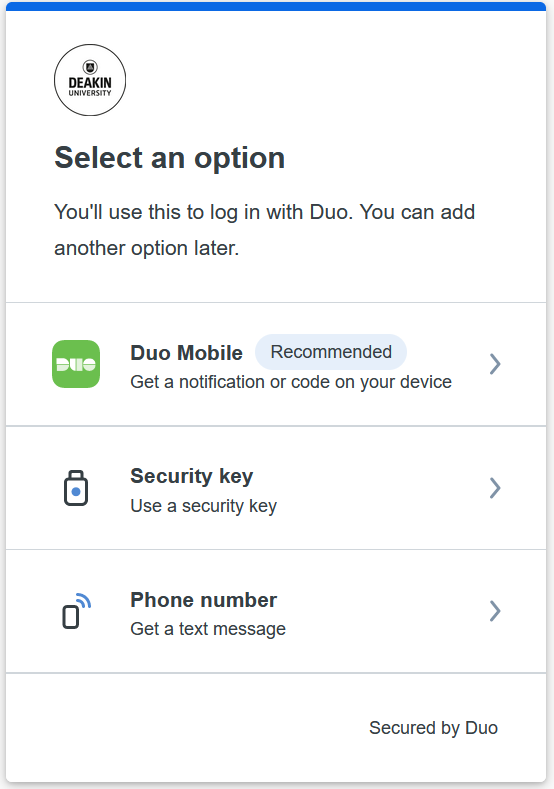
Task: Open the Duo Mobile row chevron arrow
Action: tap(495, 364)
